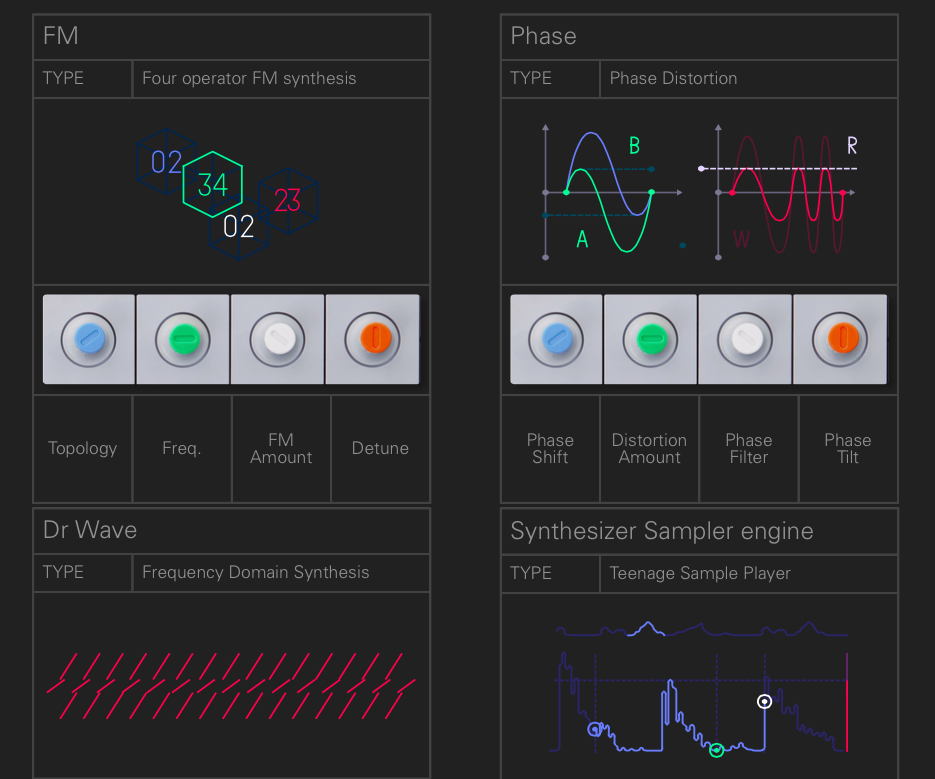Click the white FM Amount knob
The image size is (935, 779).
277,339
